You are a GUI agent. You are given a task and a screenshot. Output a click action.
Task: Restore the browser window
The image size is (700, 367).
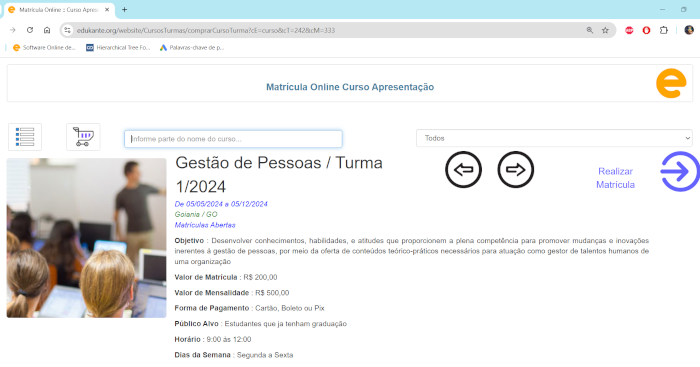pos(683,9)
